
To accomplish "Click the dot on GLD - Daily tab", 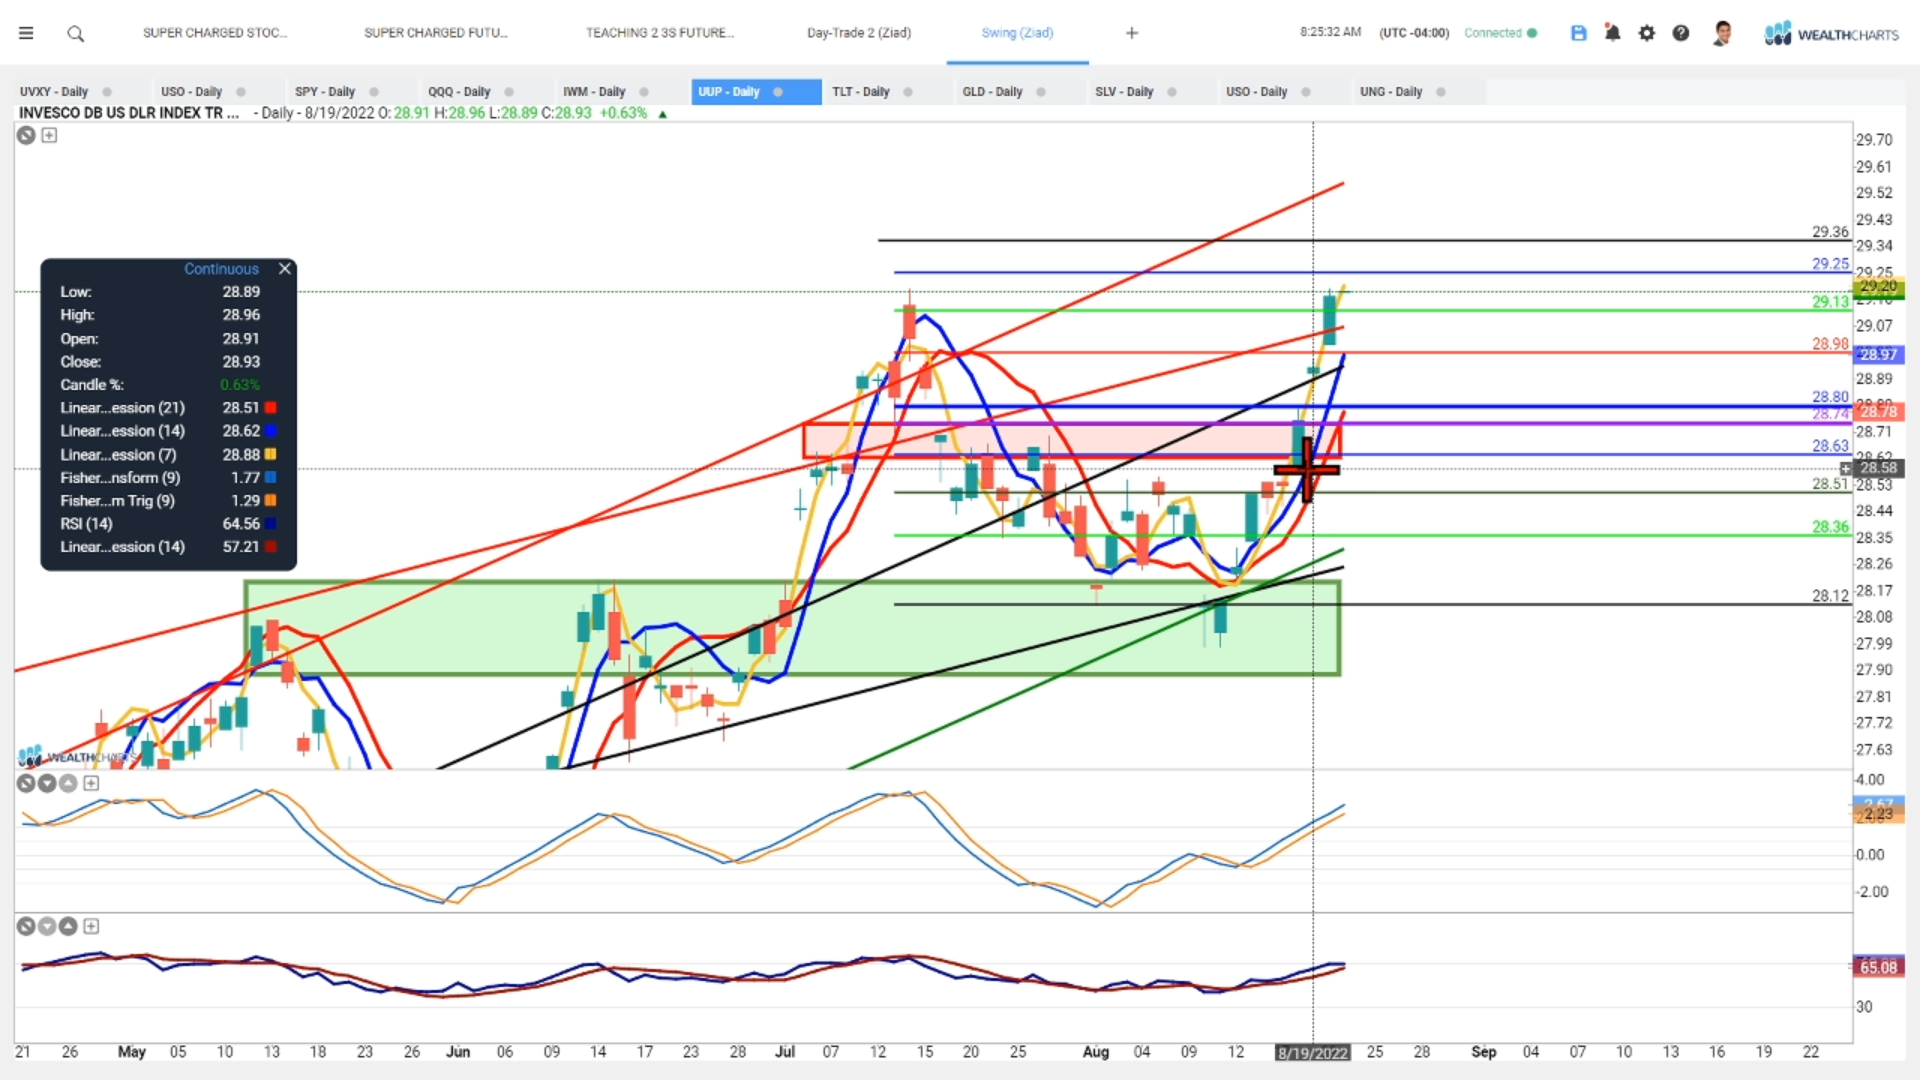I will coord(1041,92).
